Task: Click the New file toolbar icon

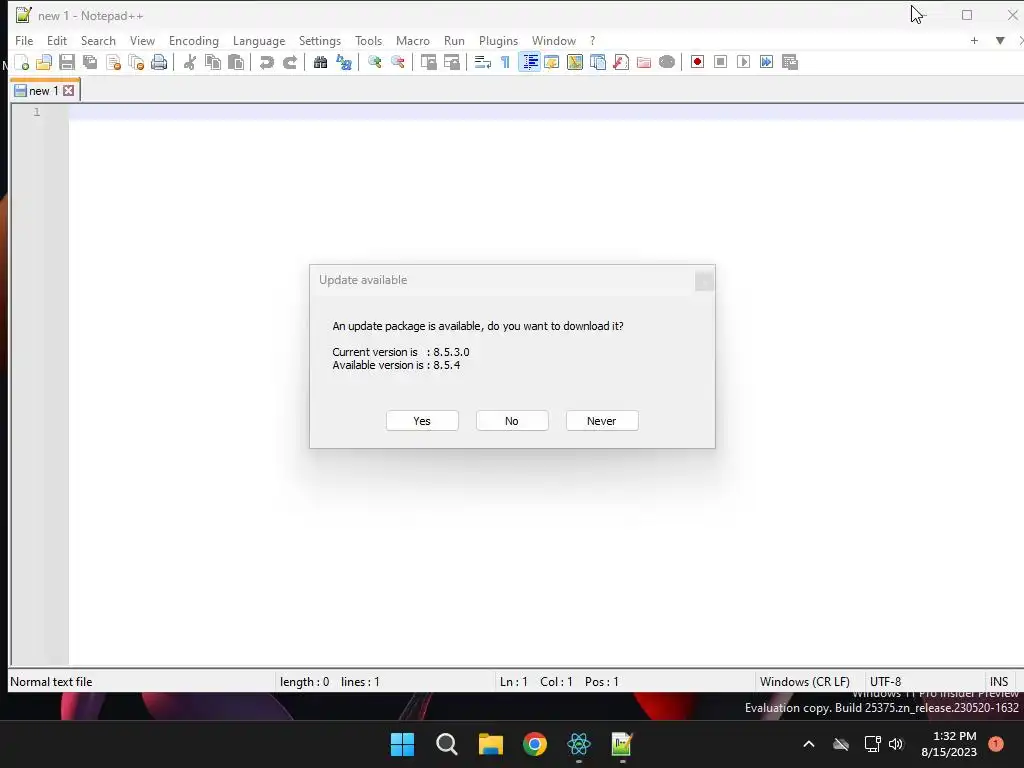Action: coord(22,62)
